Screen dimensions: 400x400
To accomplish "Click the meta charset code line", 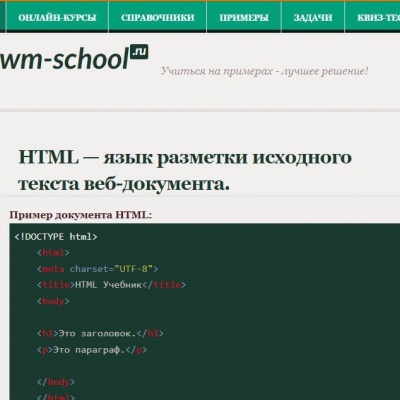I will click(97, 269).
